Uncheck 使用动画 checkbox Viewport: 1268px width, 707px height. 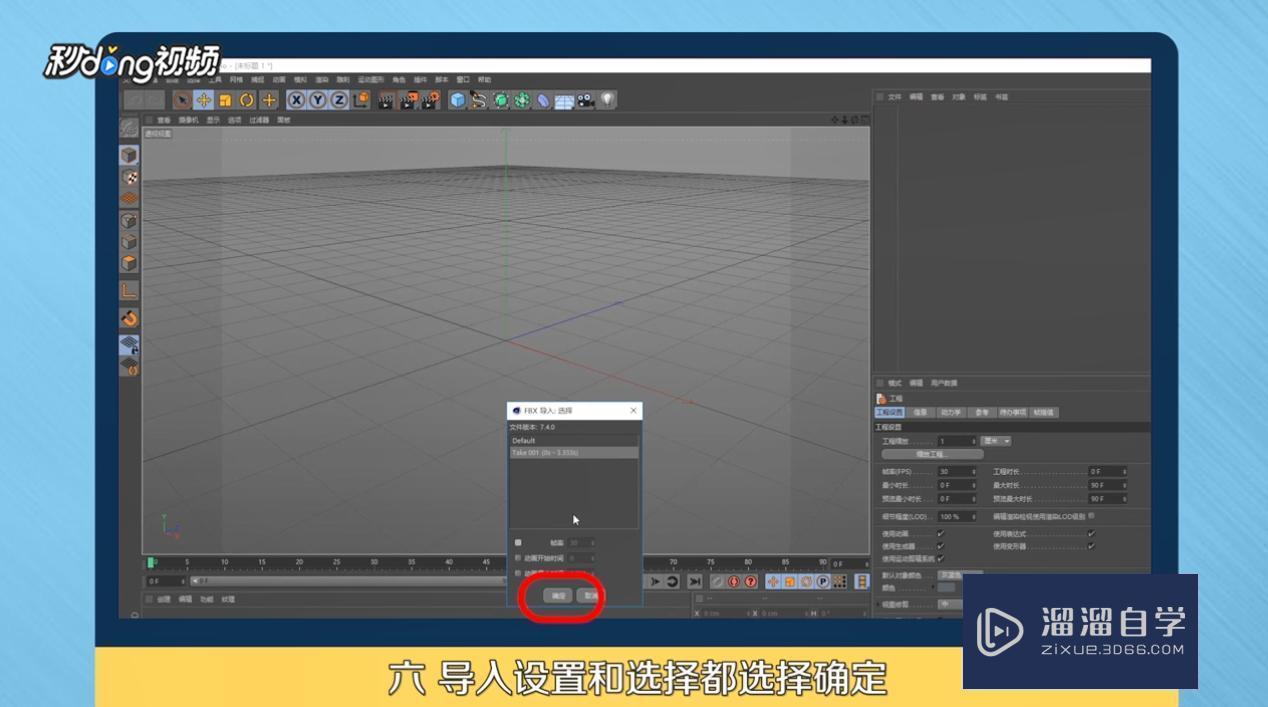pyautogui.click(x=941, y=533)
